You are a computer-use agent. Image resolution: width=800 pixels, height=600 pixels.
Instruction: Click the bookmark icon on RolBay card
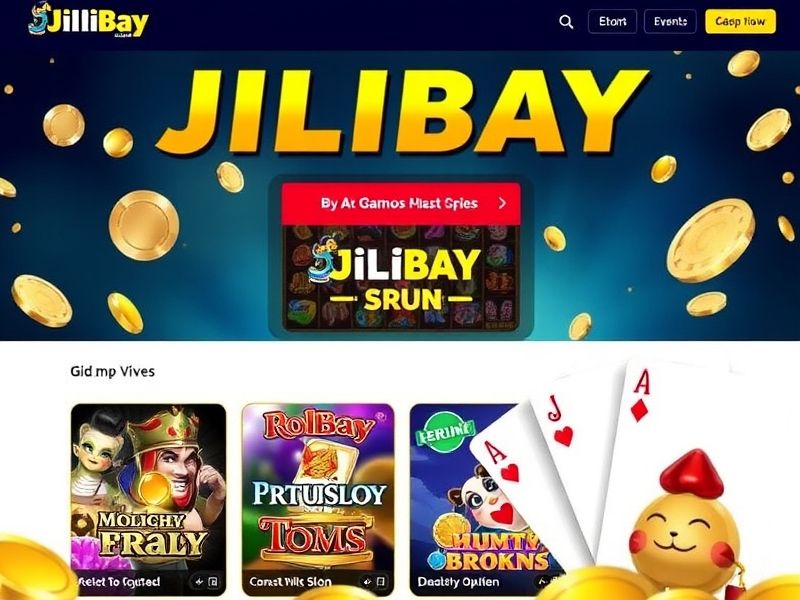click(x=381, y=582)
